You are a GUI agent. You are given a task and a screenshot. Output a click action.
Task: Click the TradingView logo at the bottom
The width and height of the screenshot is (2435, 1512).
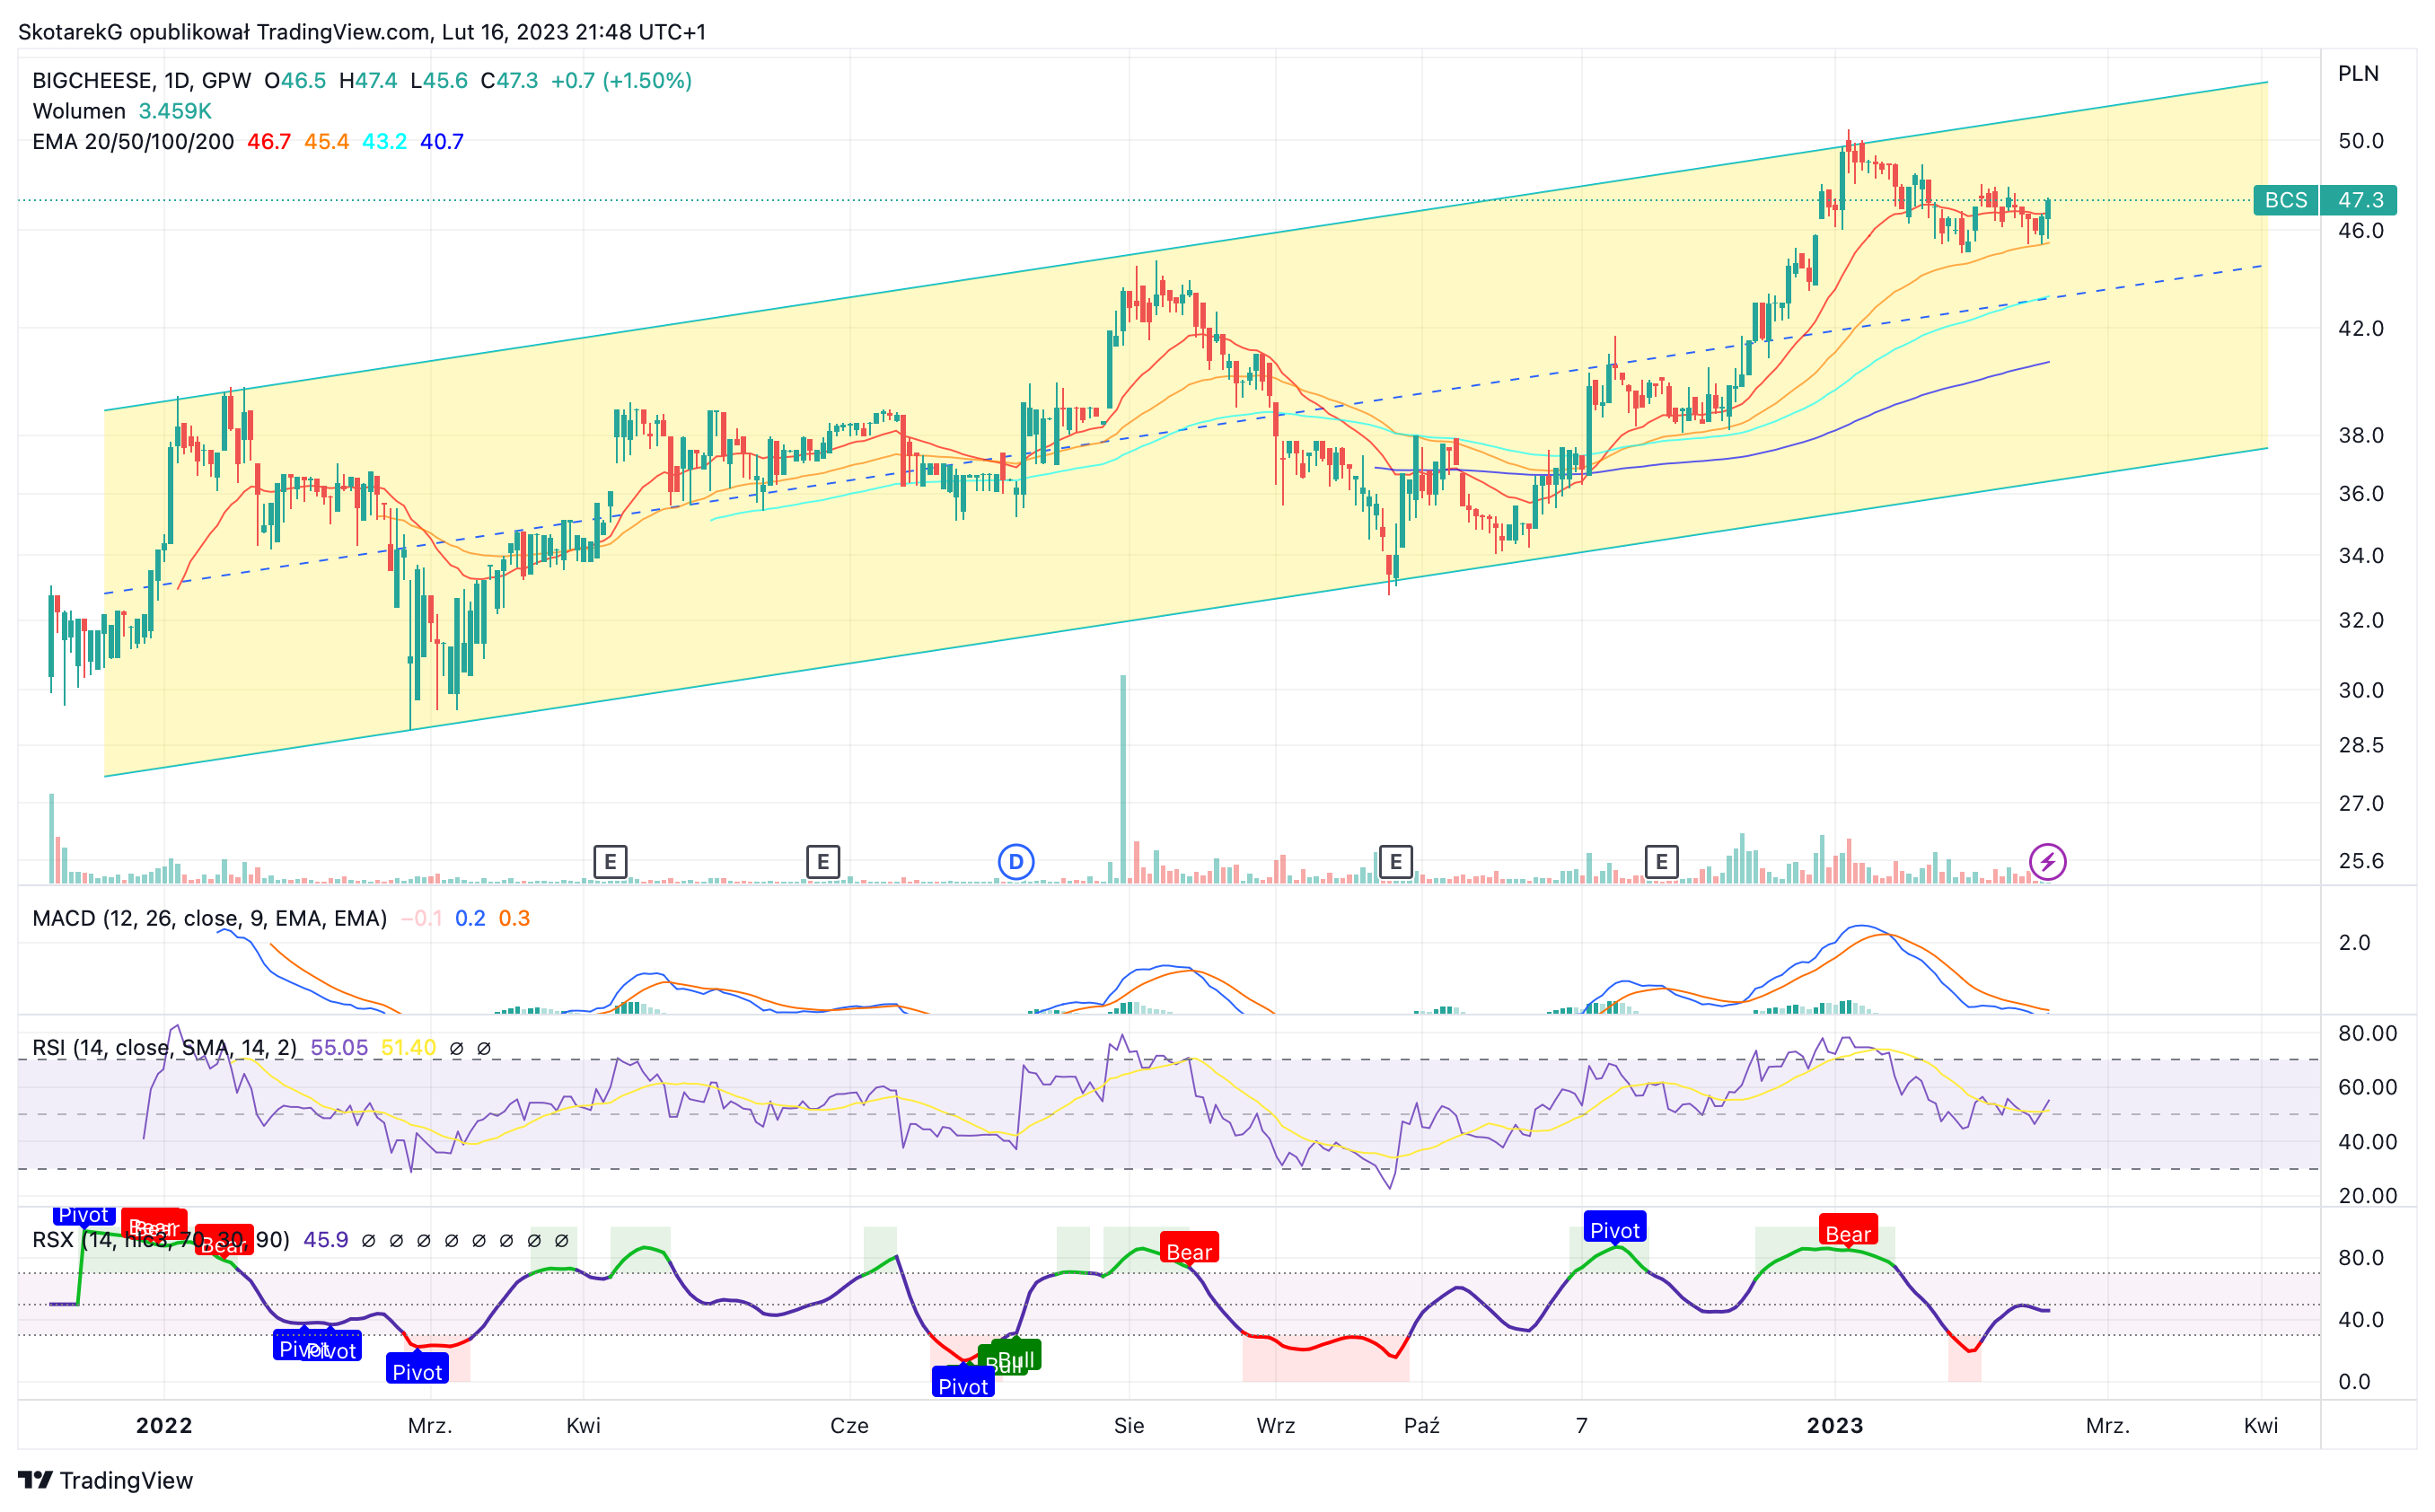point(106,1480)
